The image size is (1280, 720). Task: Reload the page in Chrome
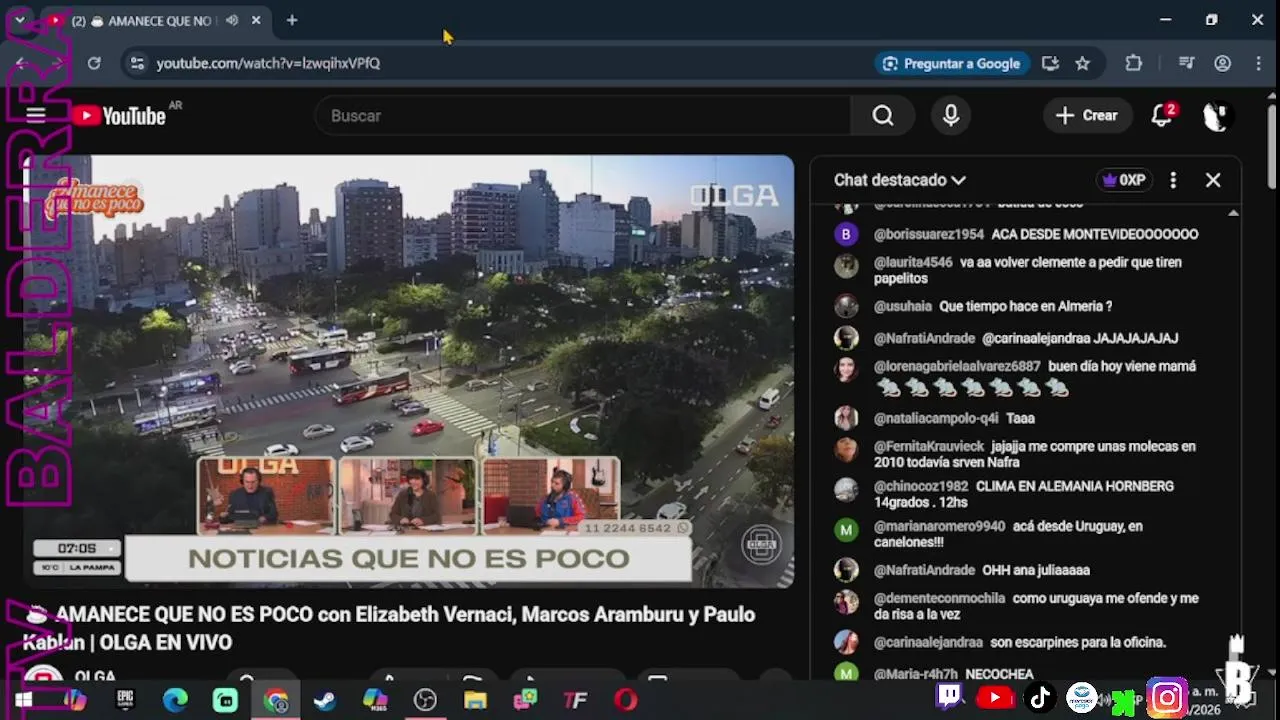pyautogui.click(x=94, y=63)
